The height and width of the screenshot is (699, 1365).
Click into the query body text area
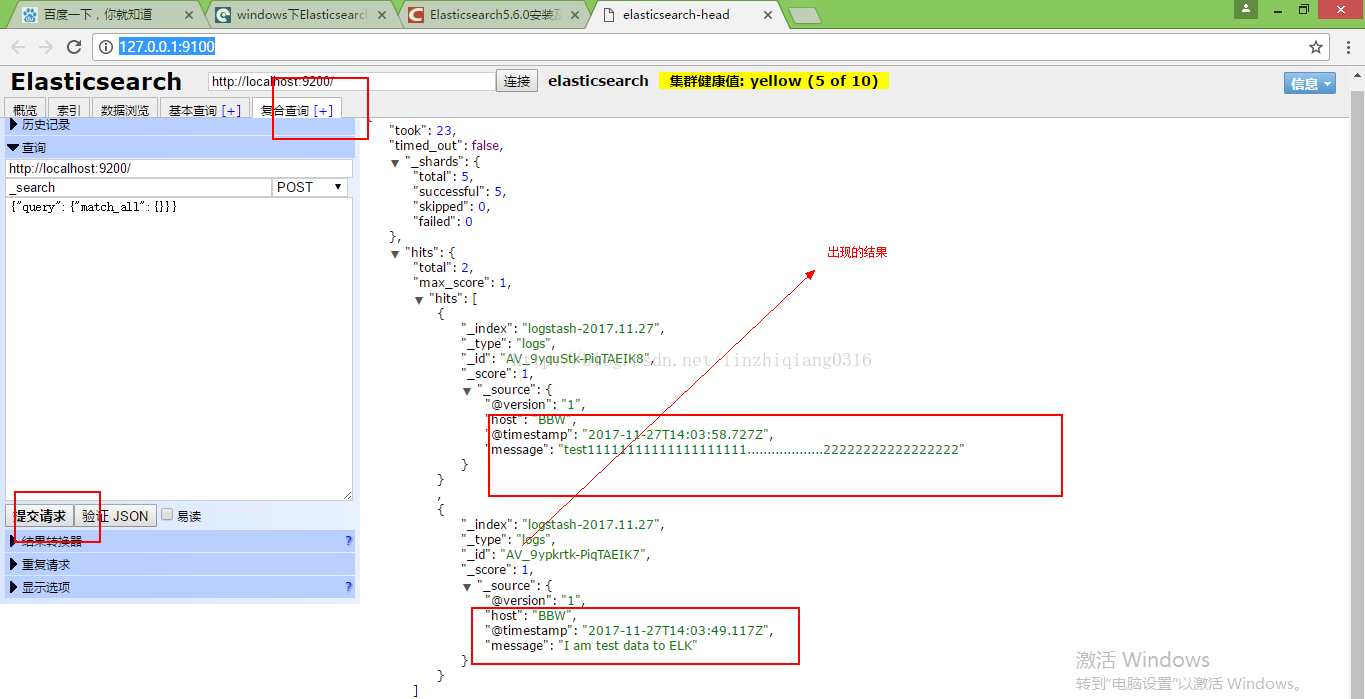click(179, 349)
